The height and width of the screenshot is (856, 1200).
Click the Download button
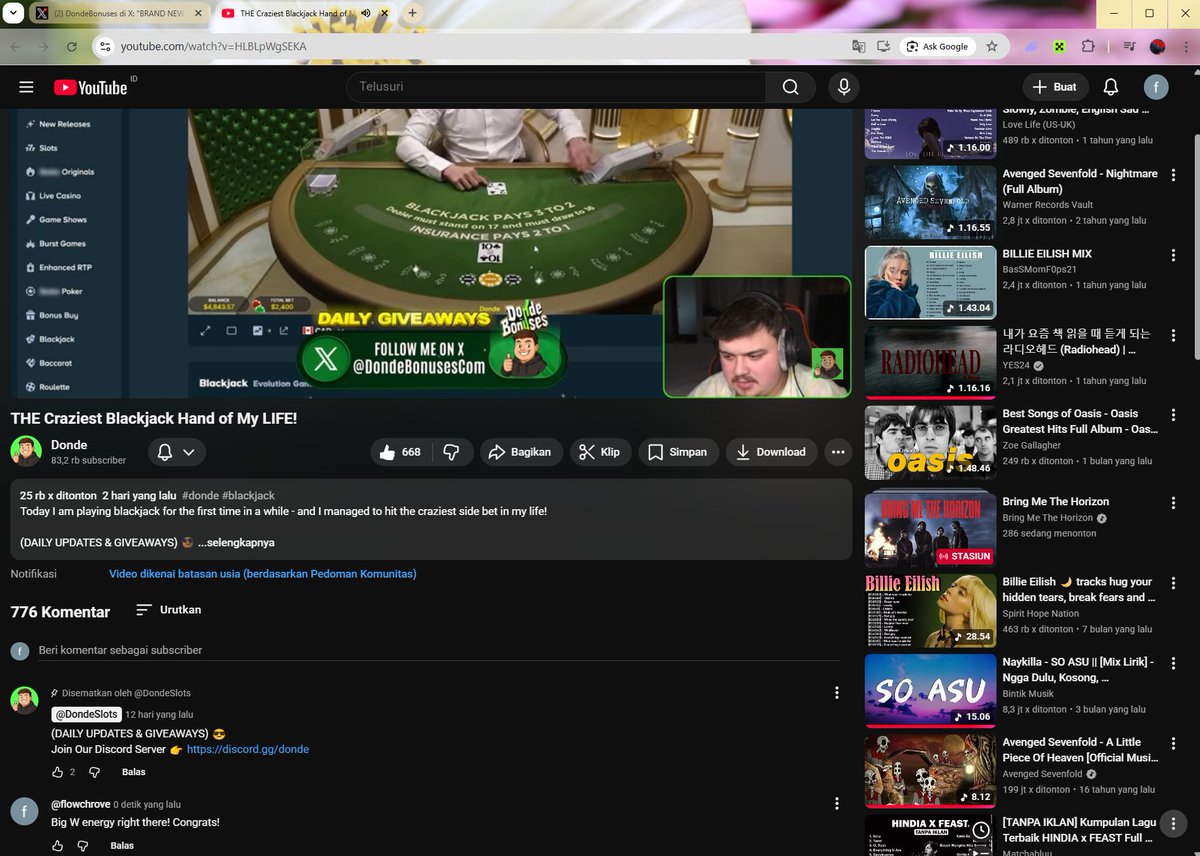(771, 452)
